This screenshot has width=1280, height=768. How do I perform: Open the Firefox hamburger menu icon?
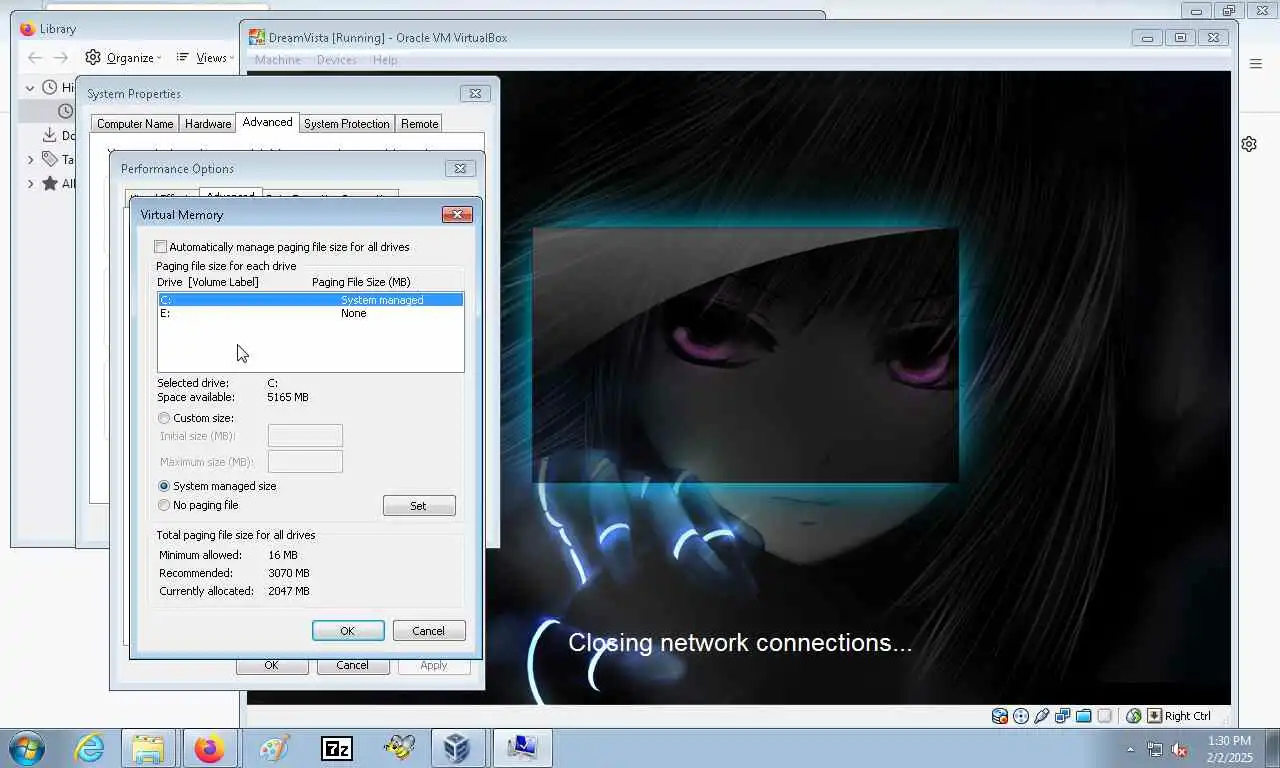coord(1256,63)
